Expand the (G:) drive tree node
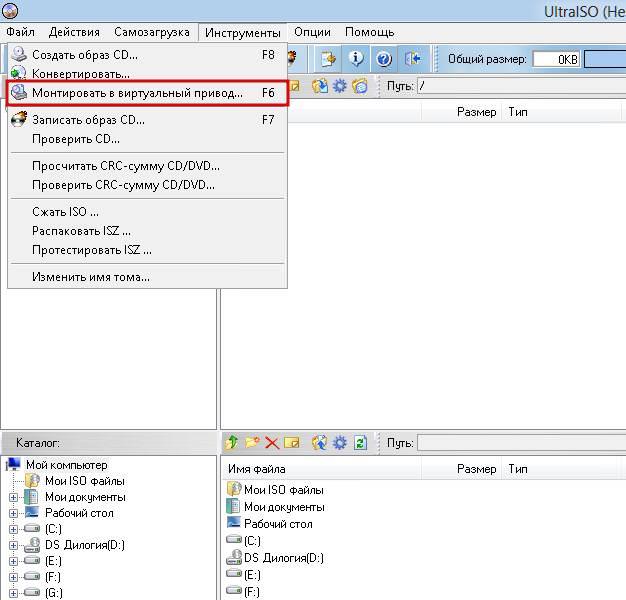The image size is (626, 600). [13, 593]
